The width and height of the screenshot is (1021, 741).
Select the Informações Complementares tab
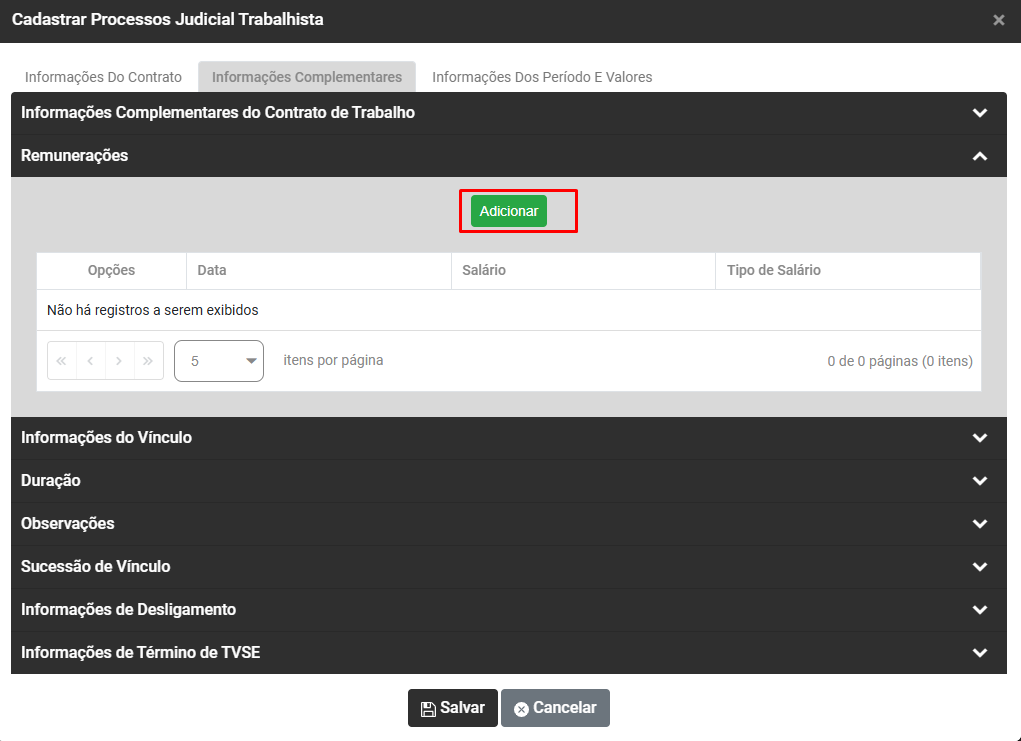(307, 77)
